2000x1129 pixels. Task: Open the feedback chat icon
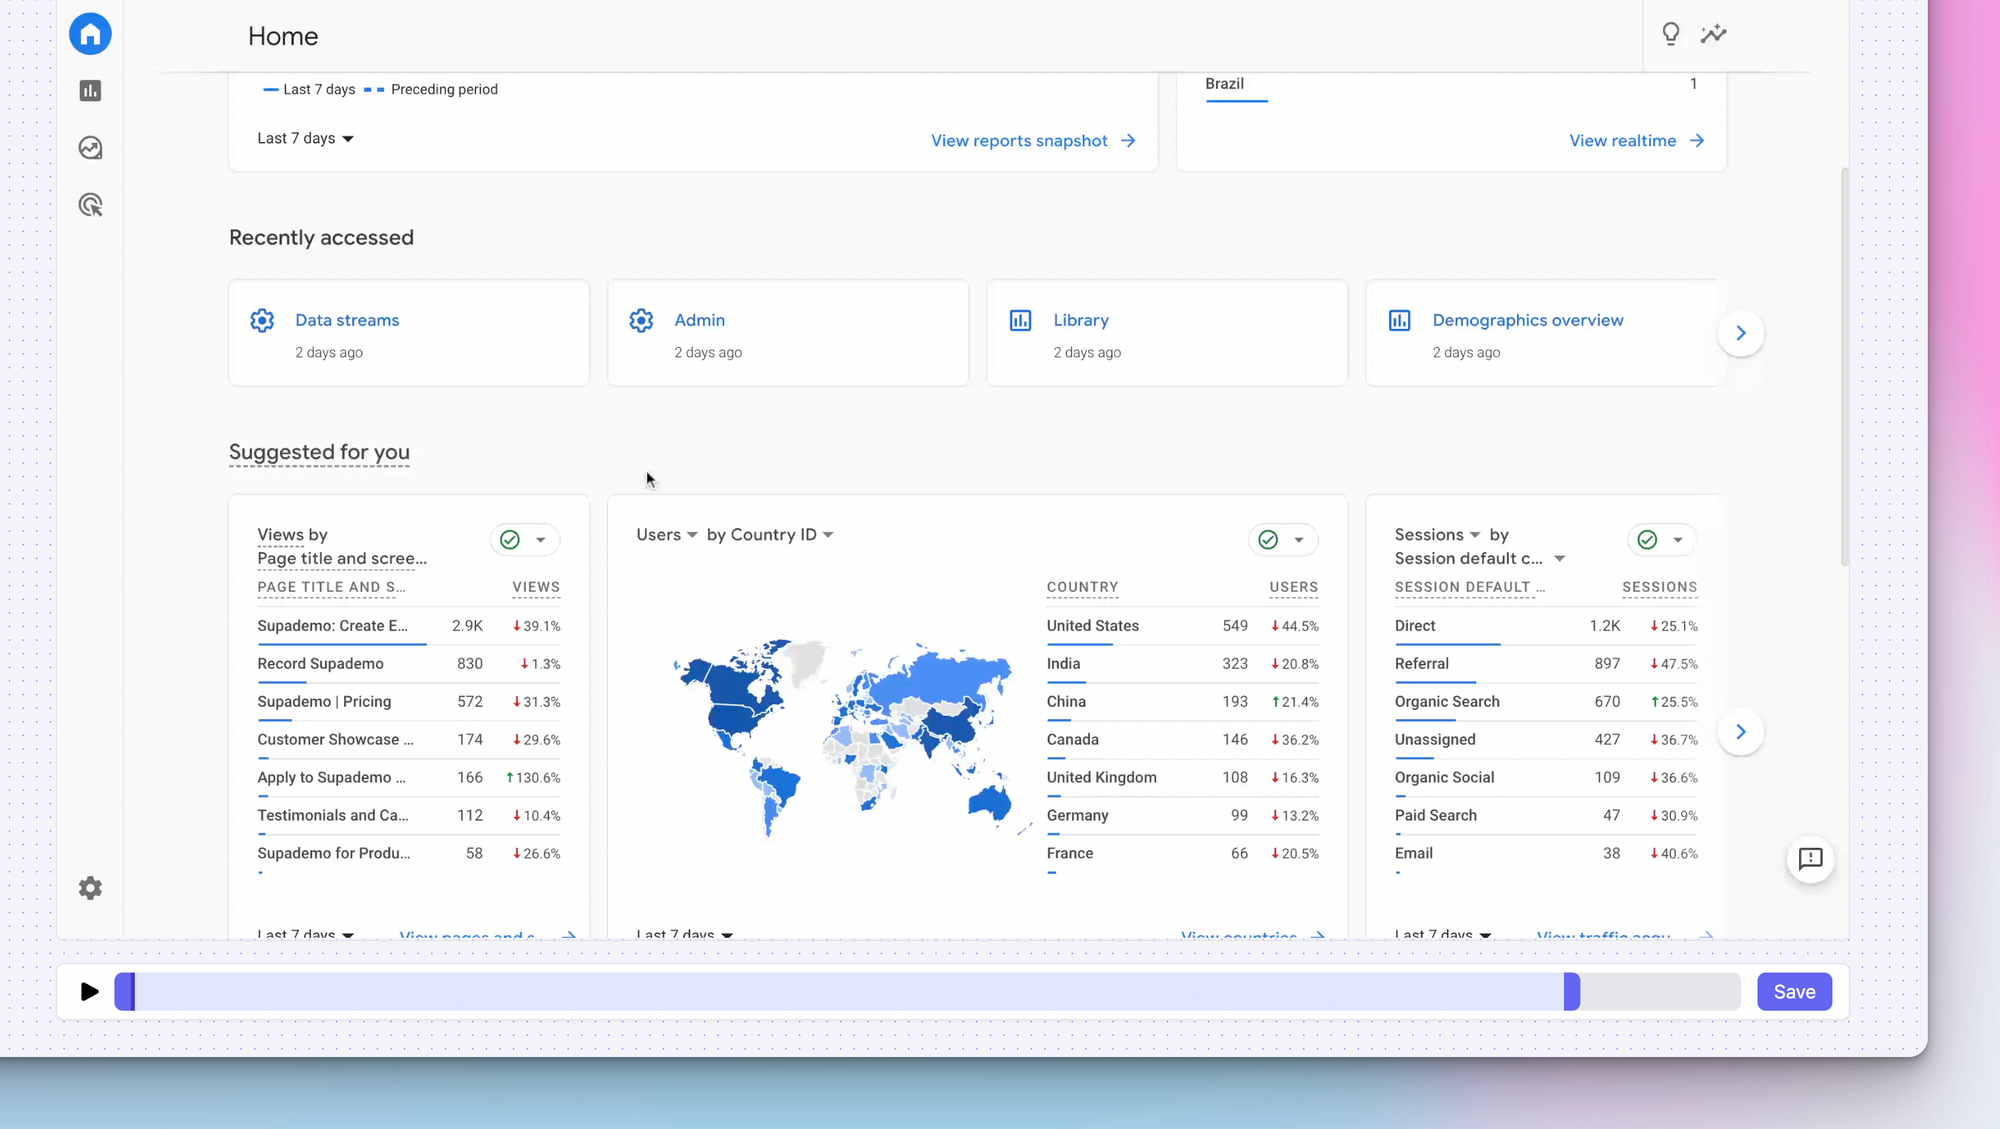[1810, 859]
